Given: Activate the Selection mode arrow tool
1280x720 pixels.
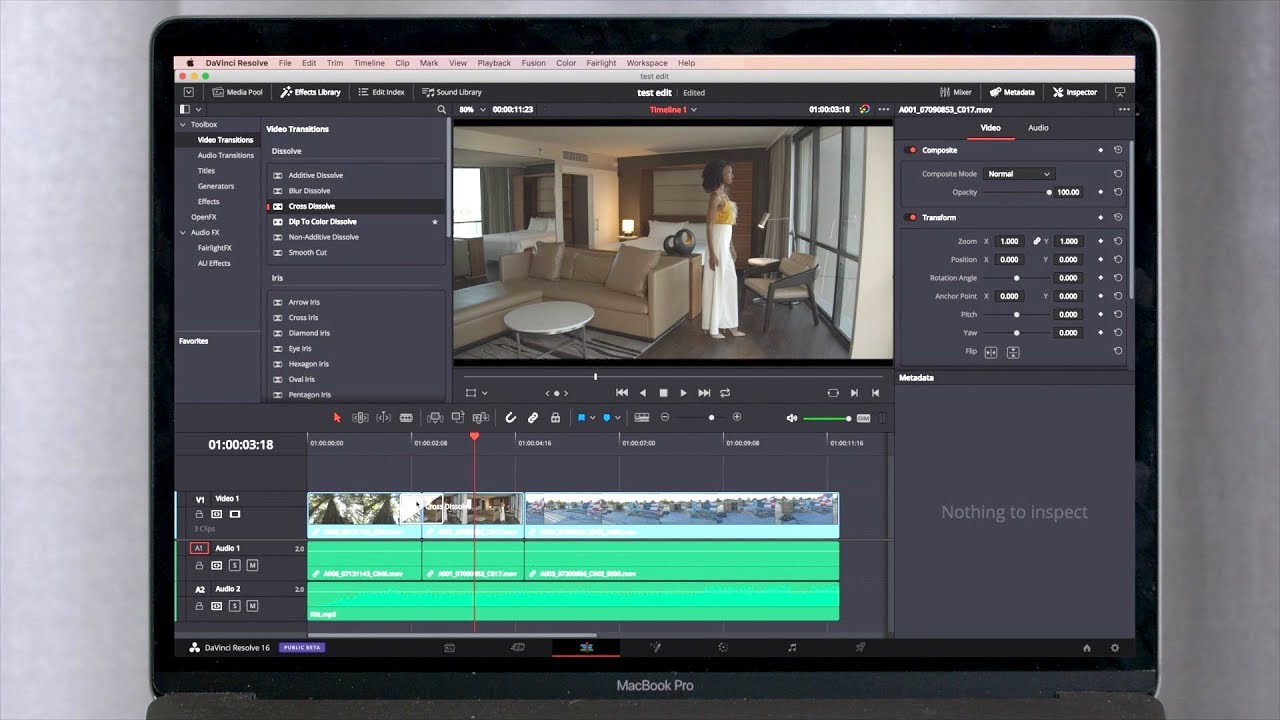Looking at the screenshot, I should point(337,417).
